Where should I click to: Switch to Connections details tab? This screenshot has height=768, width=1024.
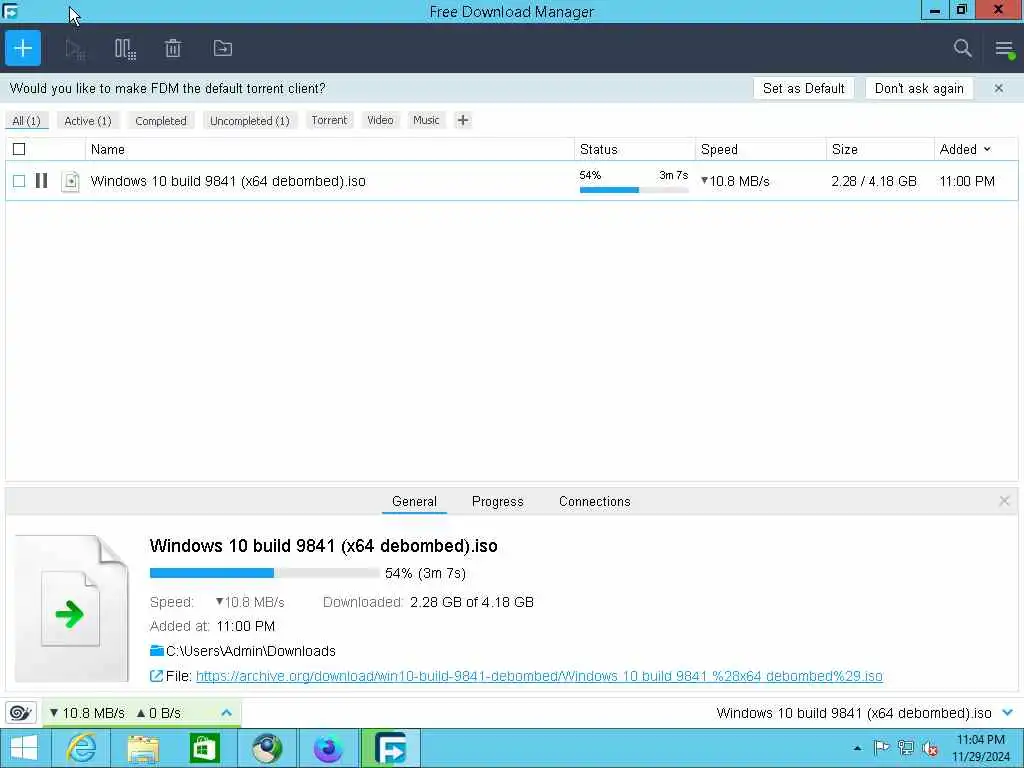[x=594, y=502]
